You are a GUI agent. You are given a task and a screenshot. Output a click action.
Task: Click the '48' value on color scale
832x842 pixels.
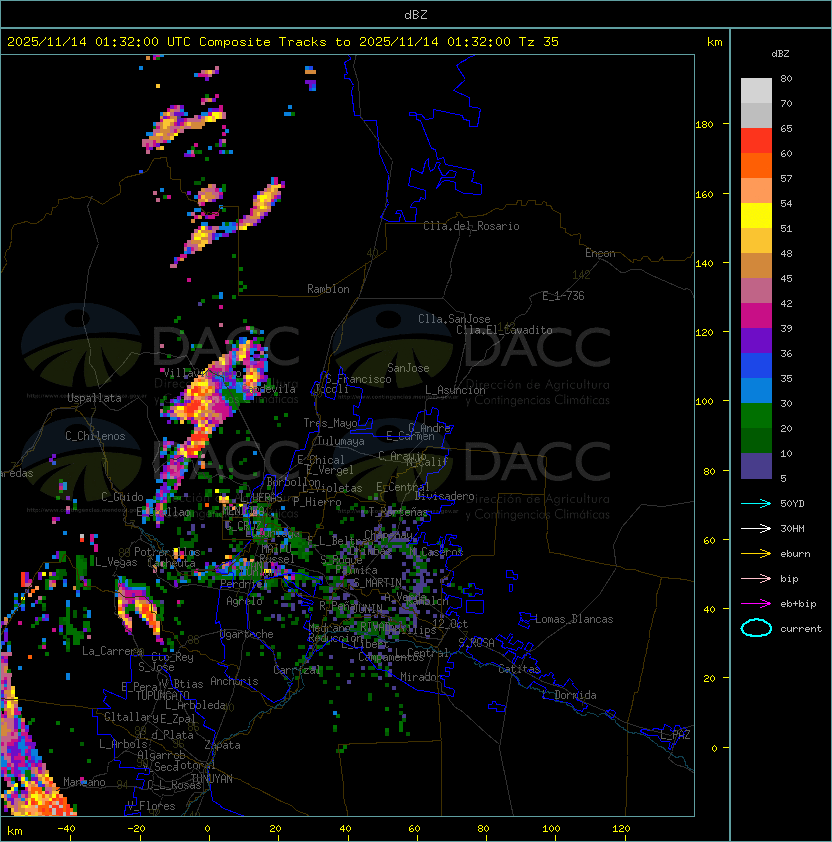786,253
